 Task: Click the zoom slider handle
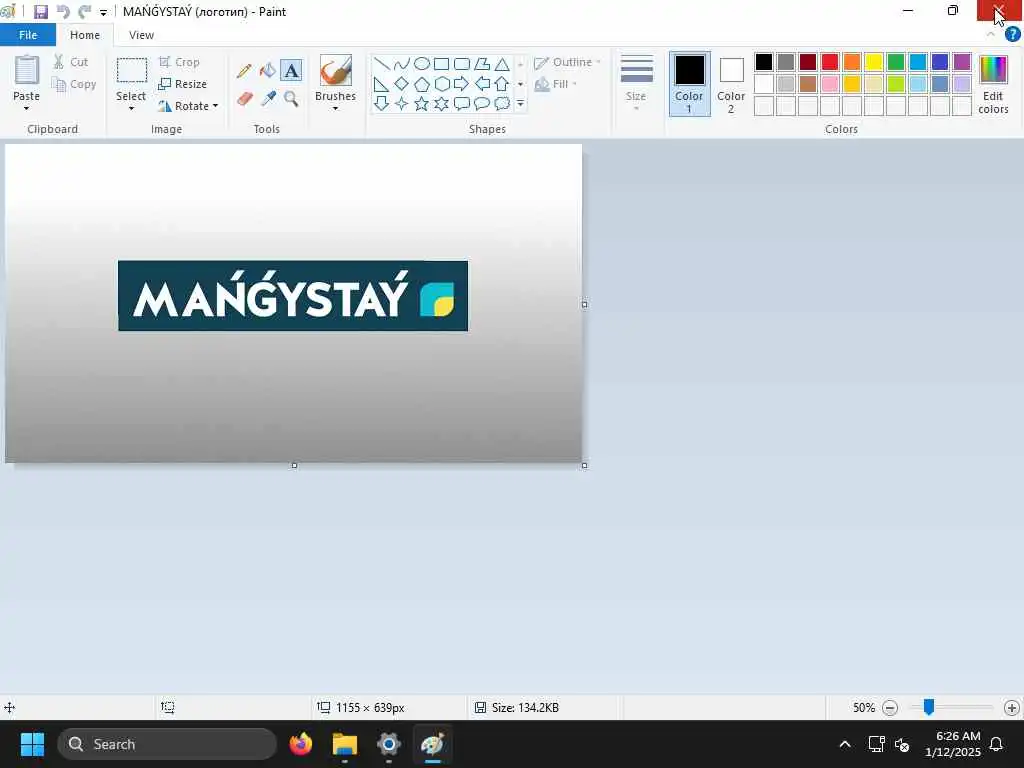pos(929,707)
